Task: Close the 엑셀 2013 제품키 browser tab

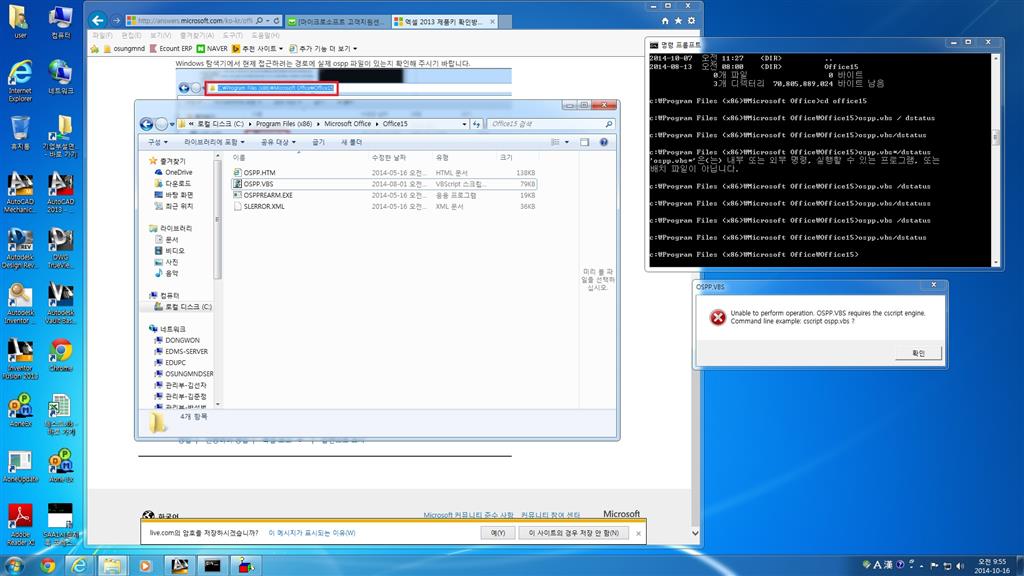Action: (492, 22)
